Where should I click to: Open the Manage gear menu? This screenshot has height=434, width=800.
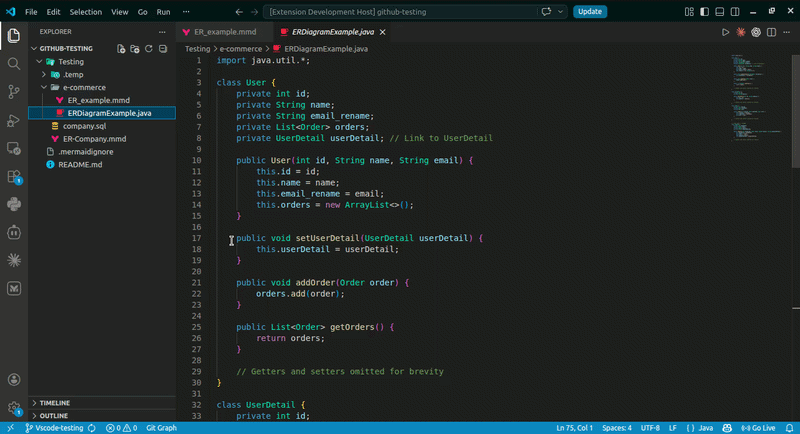tap(14, 407)
